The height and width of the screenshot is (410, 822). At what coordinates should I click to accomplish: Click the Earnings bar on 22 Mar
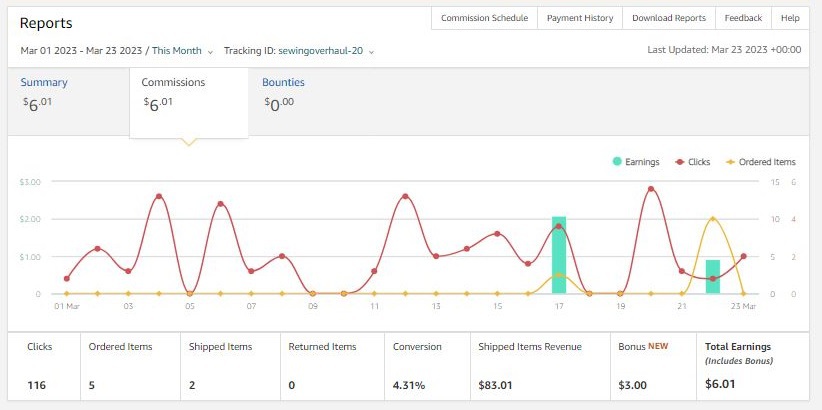point(712,277)
